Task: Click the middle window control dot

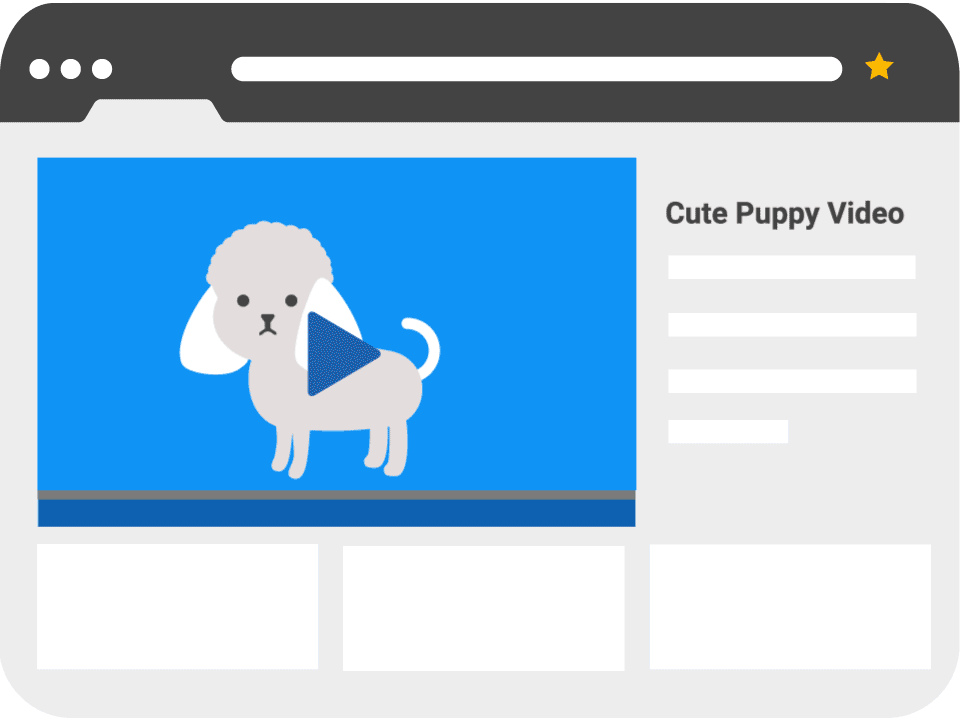Action: (71, 69)
